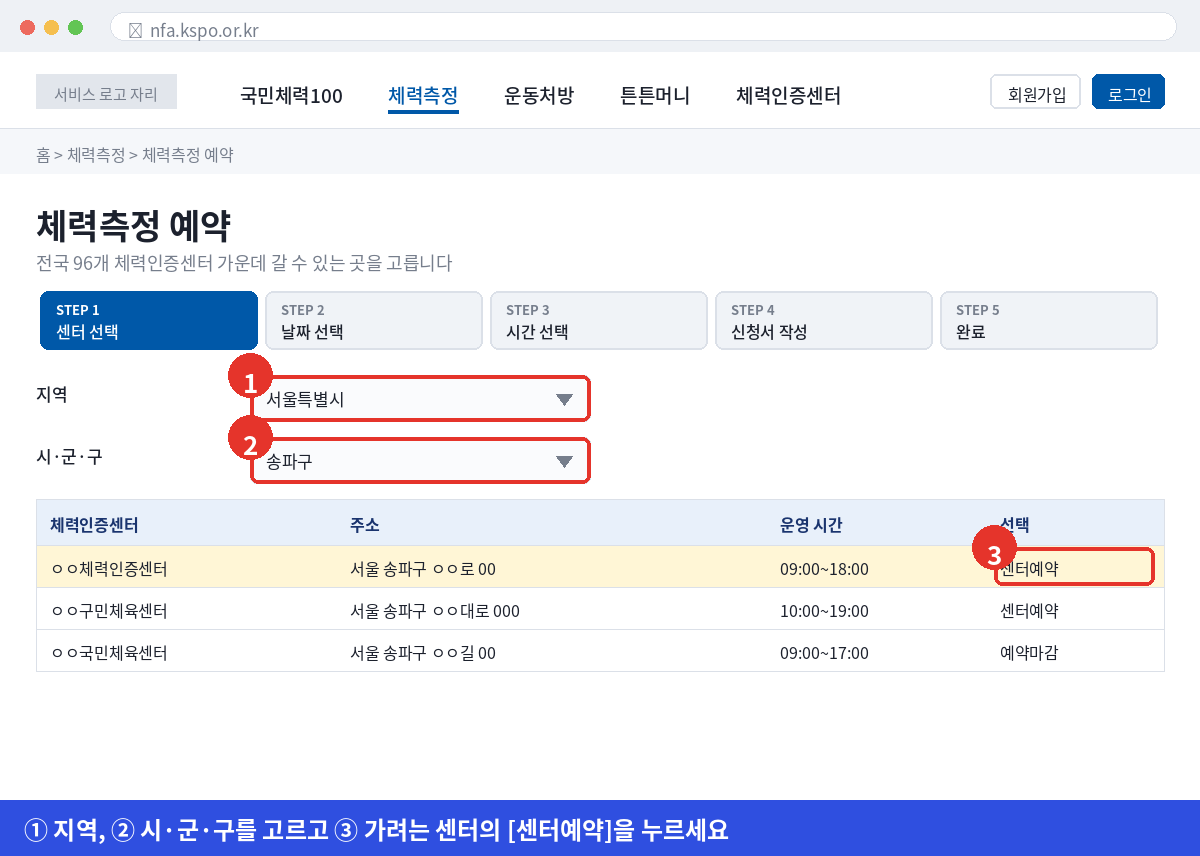Click the yellow minimize window button
The height and width of the screenshot is (856, 1200).
(x=51, y=27)
